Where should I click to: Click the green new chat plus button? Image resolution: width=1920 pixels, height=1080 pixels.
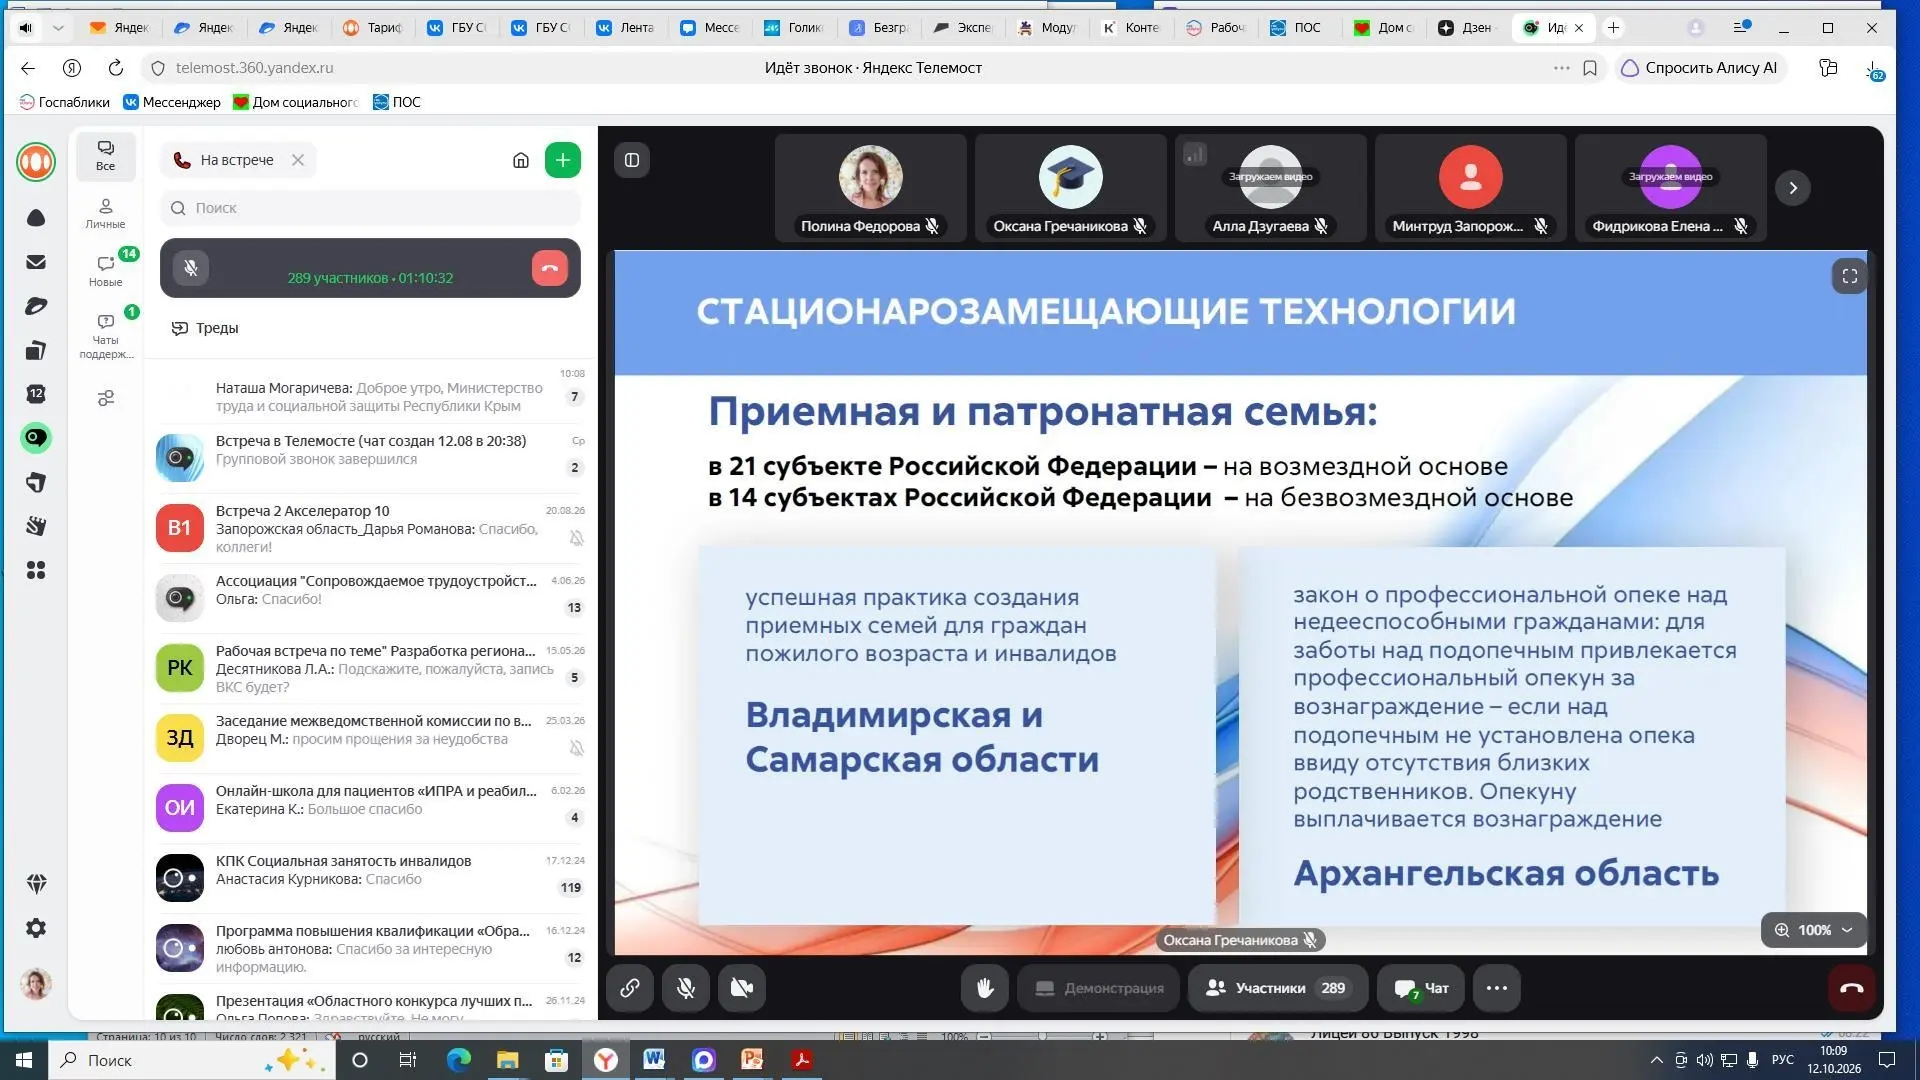[563, 160]
